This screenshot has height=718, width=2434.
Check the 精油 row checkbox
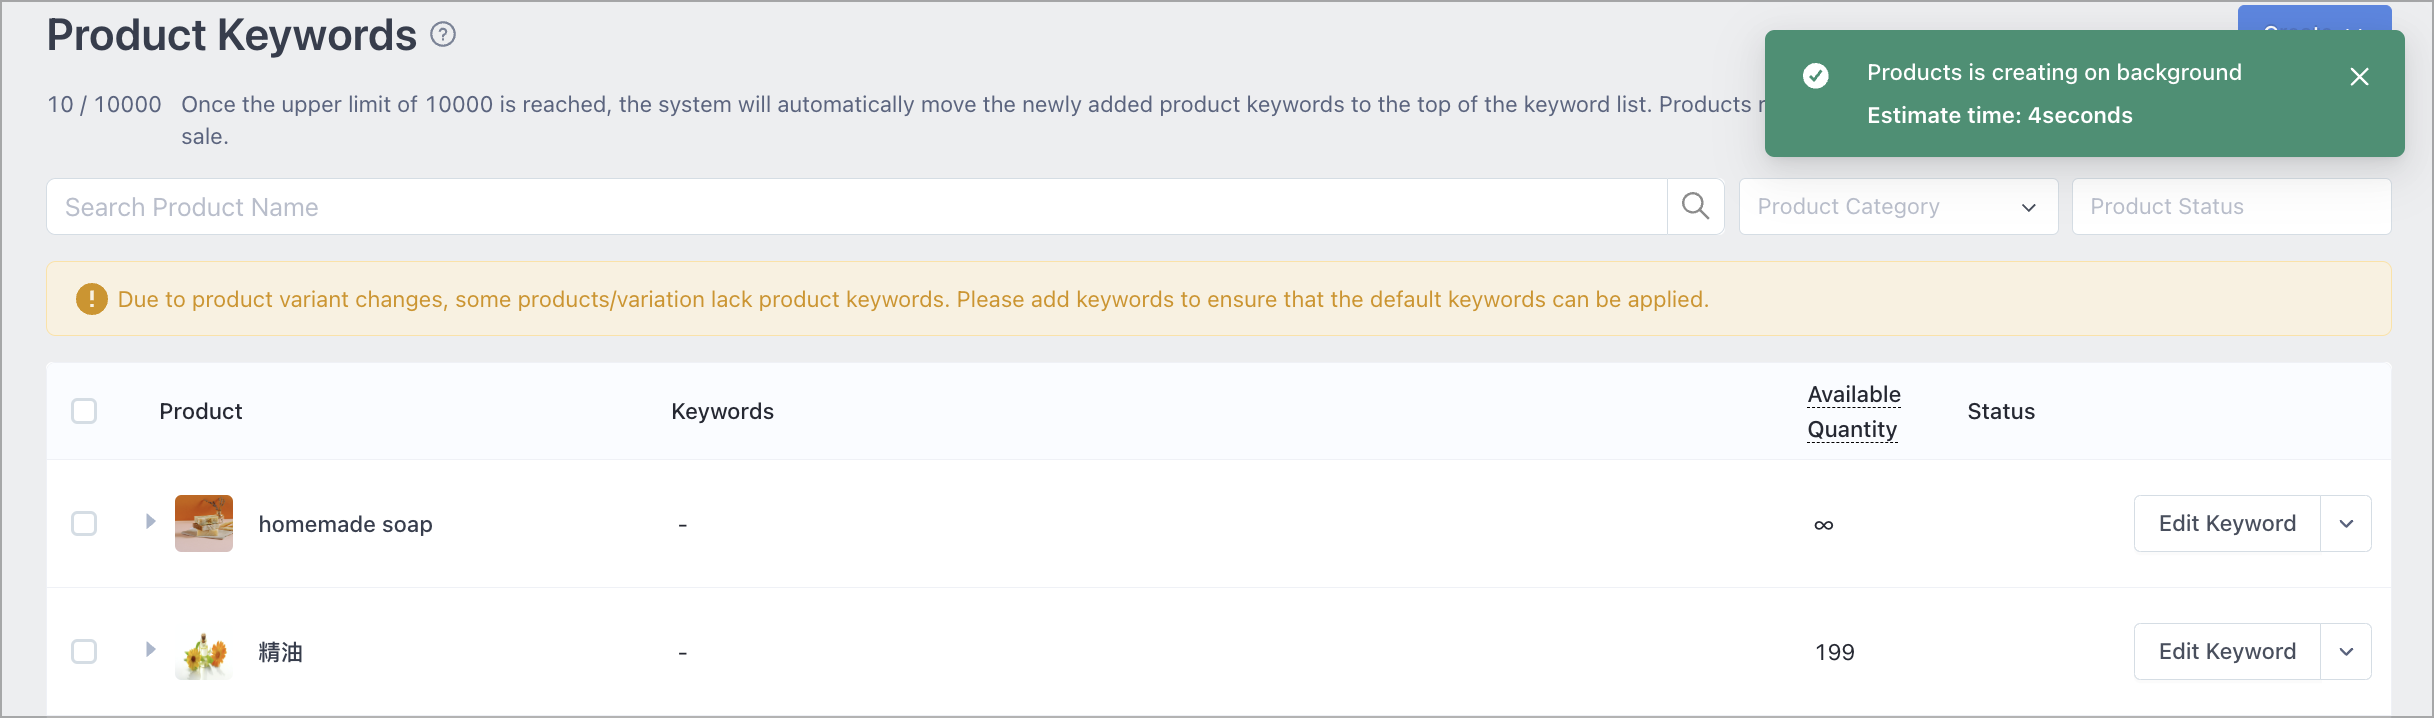[84, 651]
